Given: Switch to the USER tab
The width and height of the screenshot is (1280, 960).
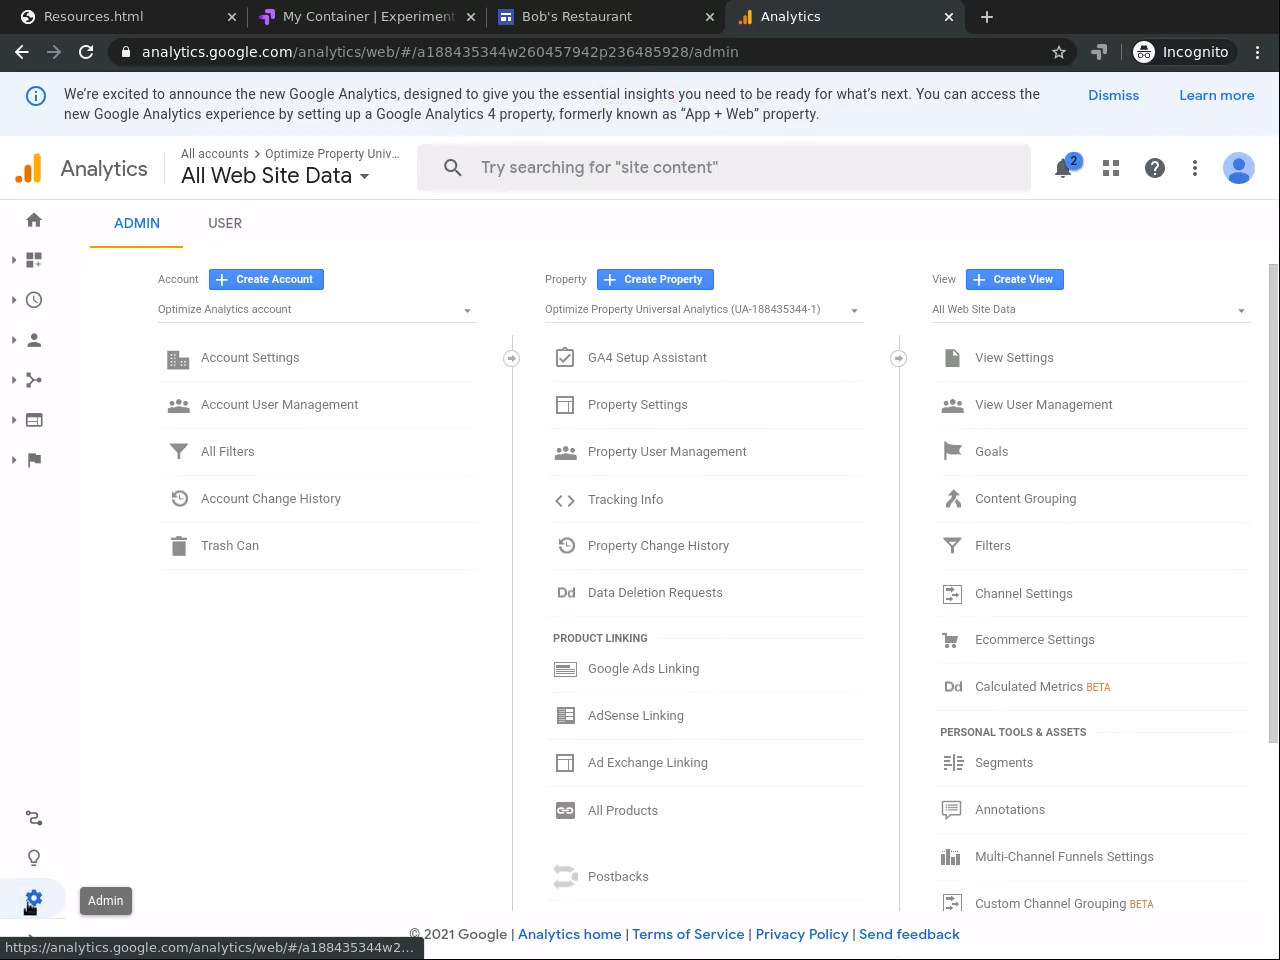Looking at the screenshot, I should pos(225,223).
